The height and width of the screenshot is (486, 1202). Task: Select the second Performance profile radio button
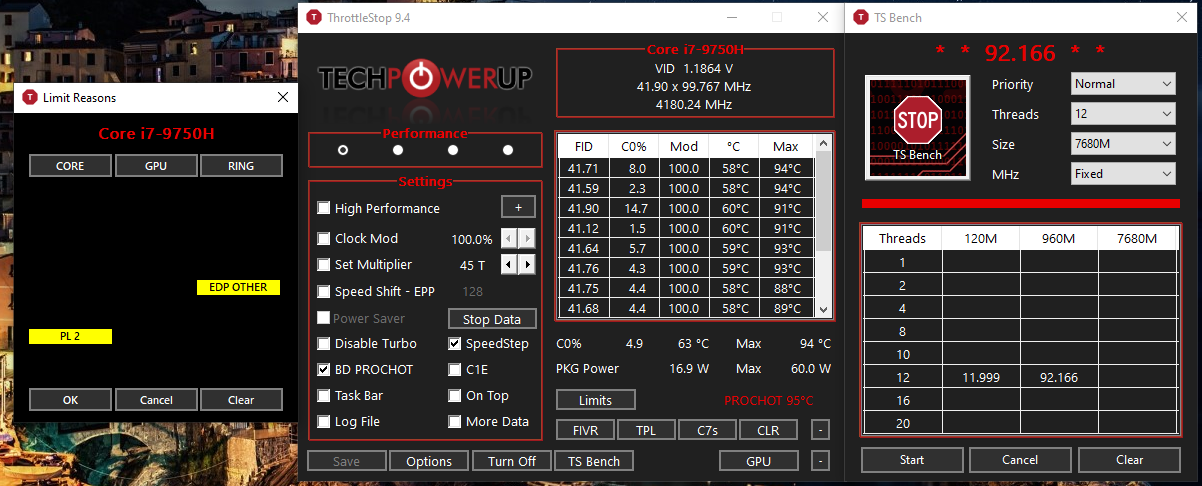point(398,150)
